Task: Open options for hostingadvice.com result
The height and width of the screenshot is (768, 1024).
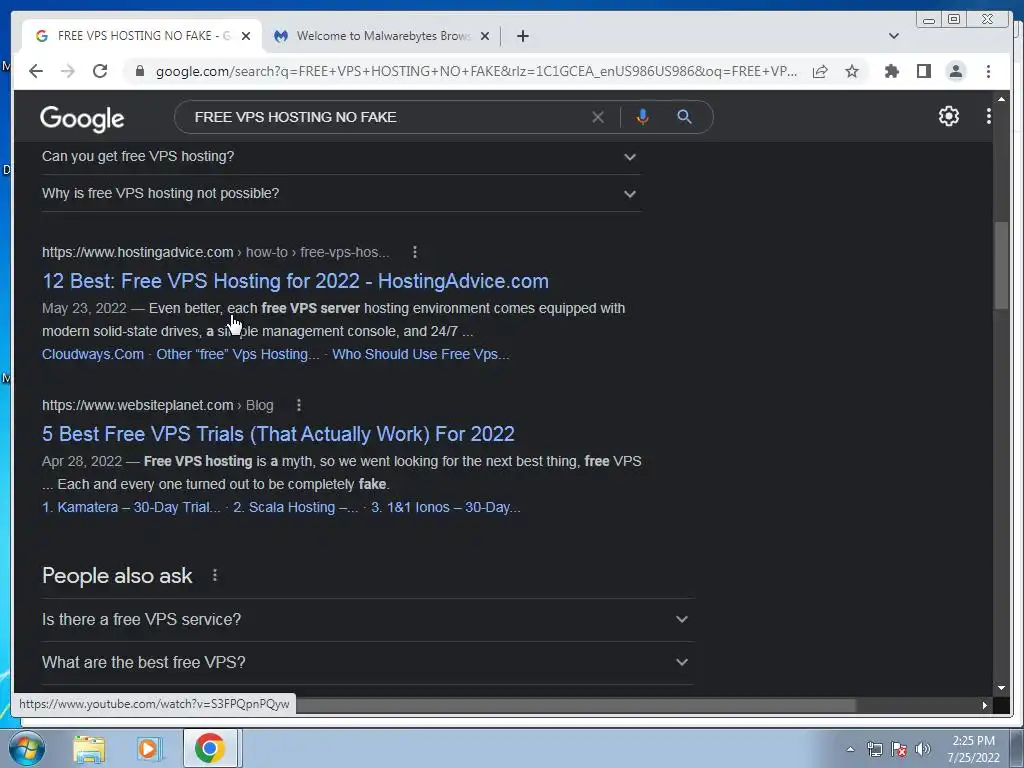Action: [x=415, y=252]
